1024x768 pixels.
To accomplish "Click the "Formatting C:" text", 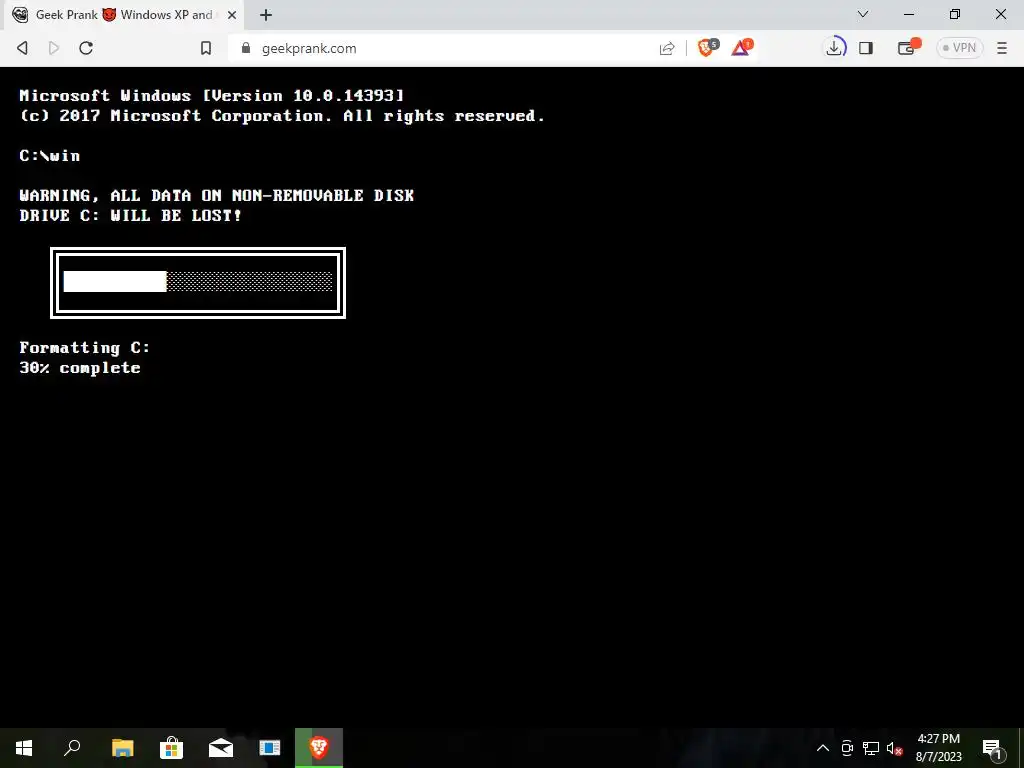I will point(85,347).
